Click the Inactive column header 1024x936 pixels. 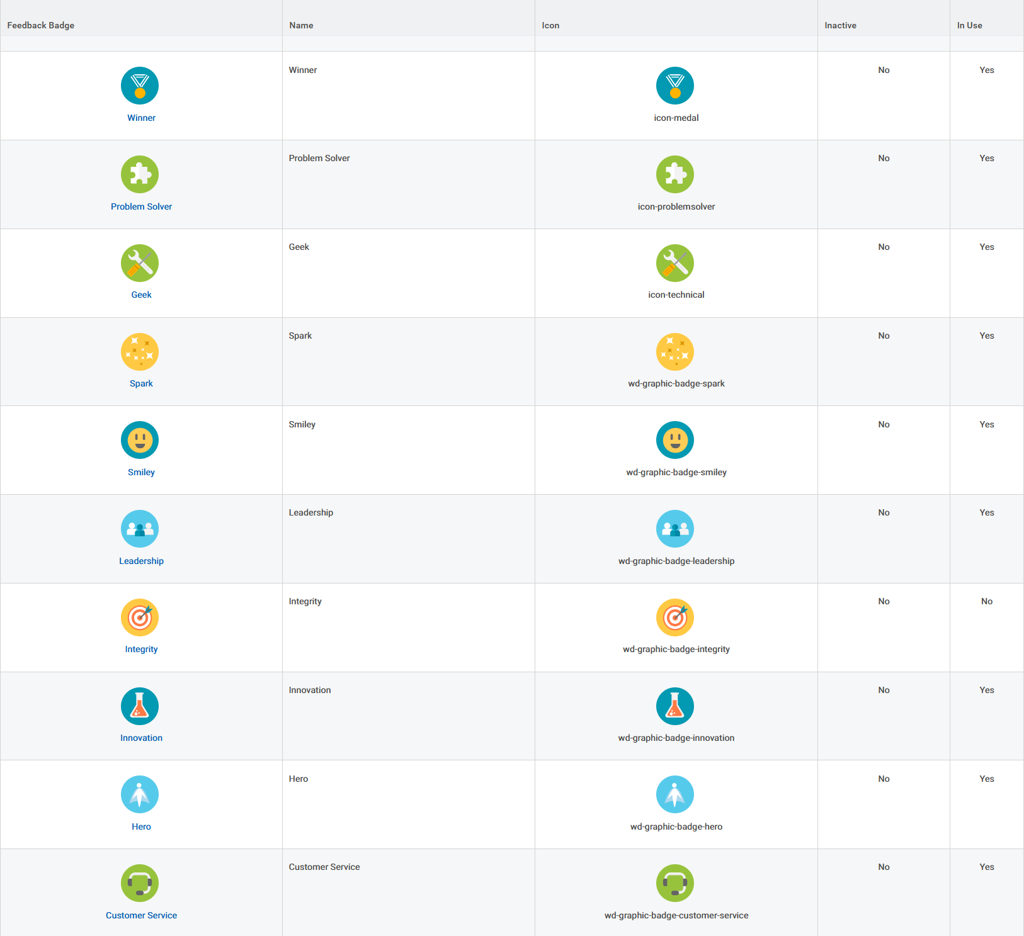click(840, 25)
